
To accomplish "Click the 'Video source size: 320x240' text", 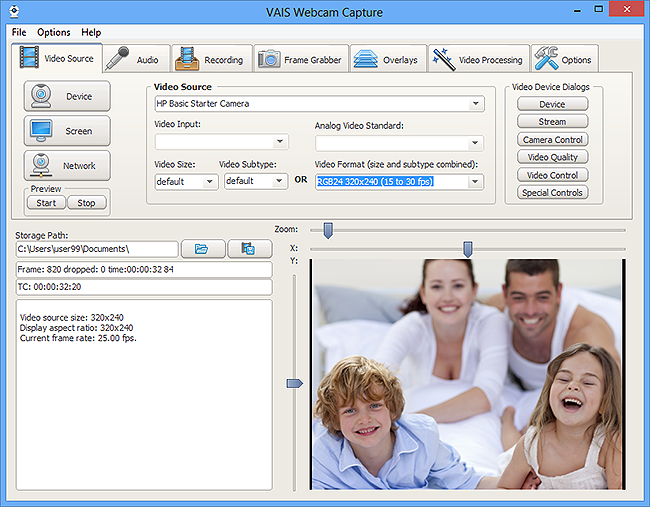I will click(x=72, y=318).
